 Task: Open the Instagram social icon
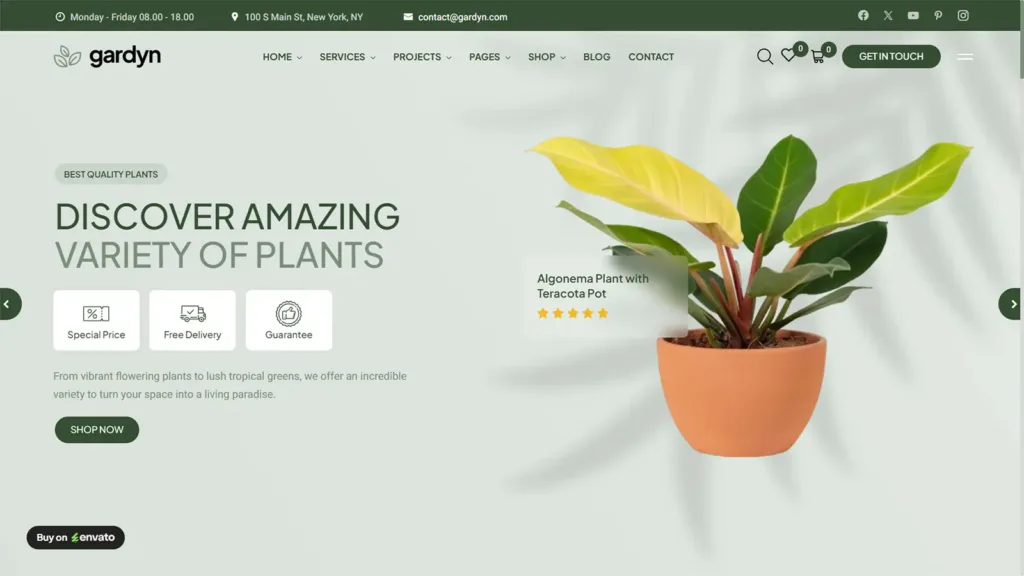[x=963, y=16]
